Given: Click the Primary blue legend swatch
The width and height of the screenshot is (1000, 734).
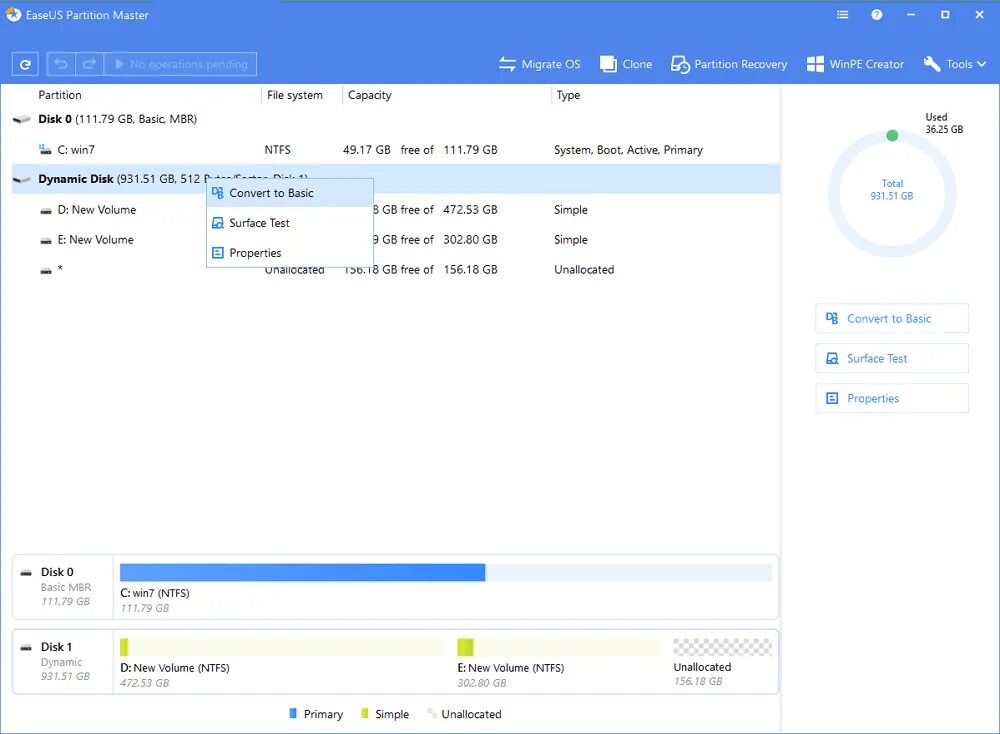Looking at the screenshot, I should (x=293, y=714).
